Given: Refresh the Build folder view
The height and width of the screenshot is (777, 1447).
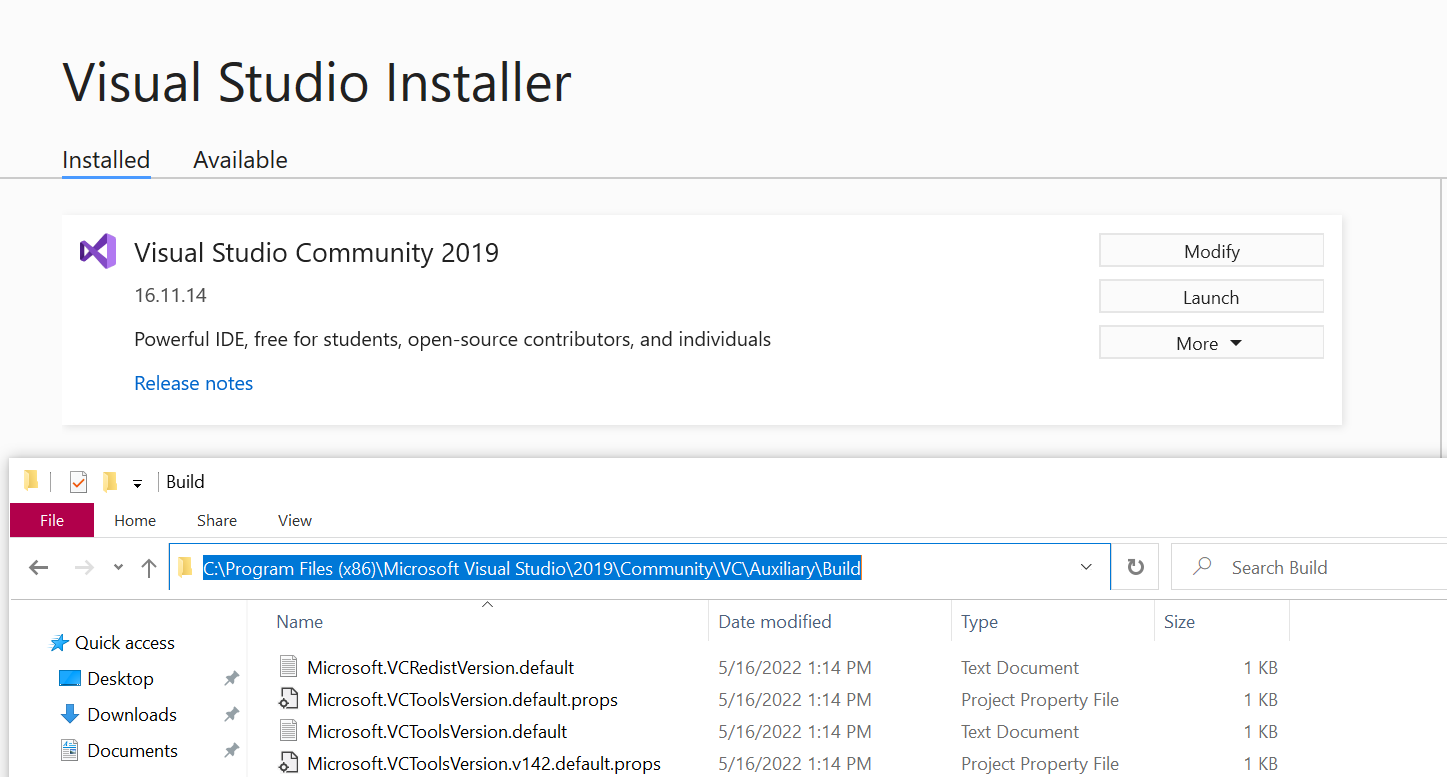Looking at the screenshot, I should [x=1135, y=568].
